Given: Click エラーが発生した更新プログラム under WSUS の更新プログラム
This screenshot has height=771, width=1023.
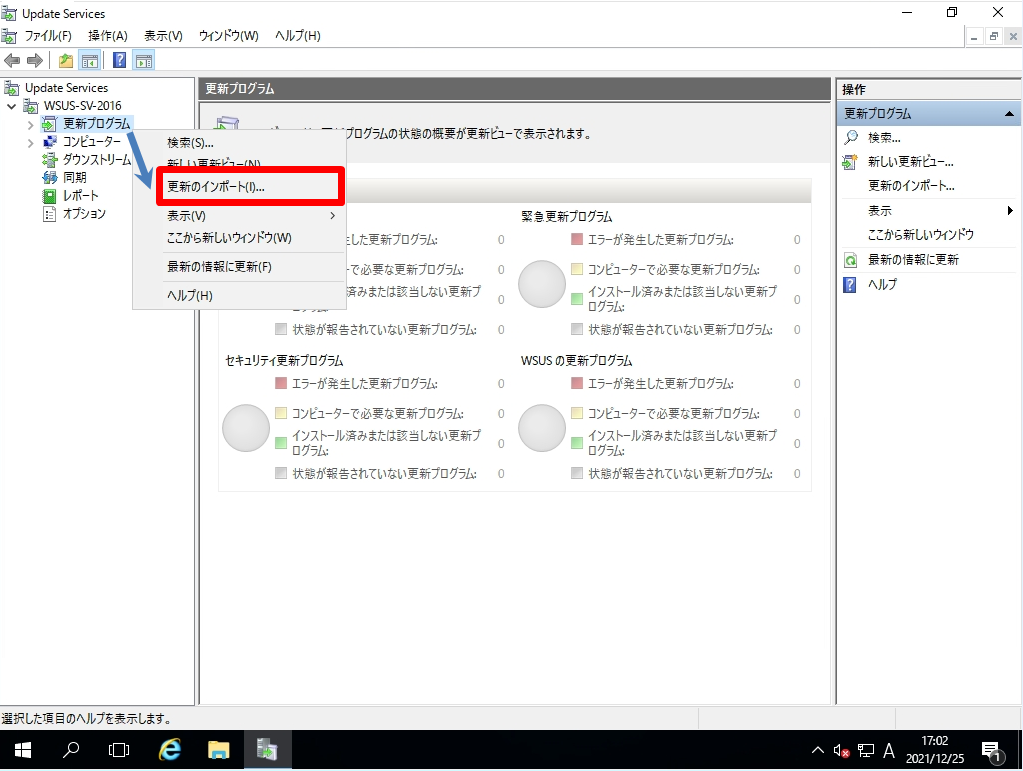Looking at the screenshot, I should [x=660, y=384].
